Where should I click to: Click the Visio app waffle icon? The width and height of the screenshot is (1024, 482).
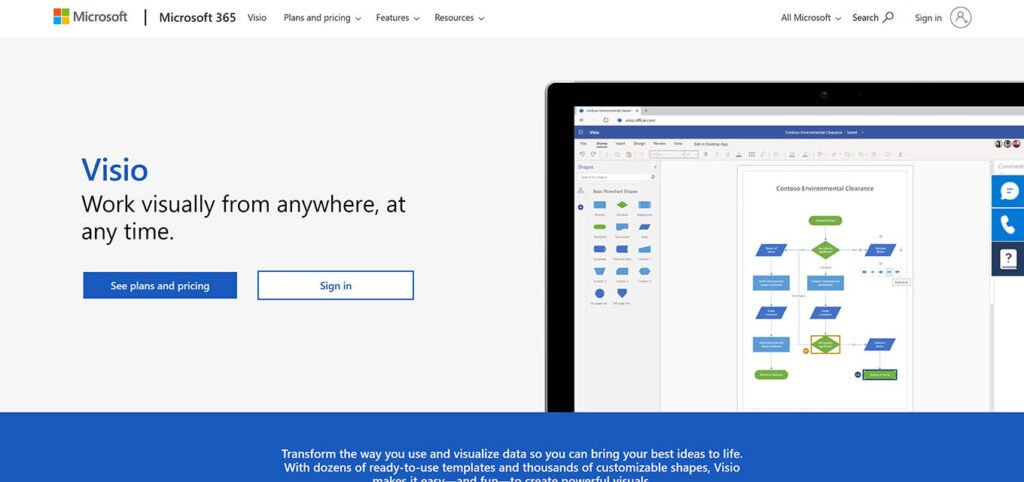click(581, 132)
